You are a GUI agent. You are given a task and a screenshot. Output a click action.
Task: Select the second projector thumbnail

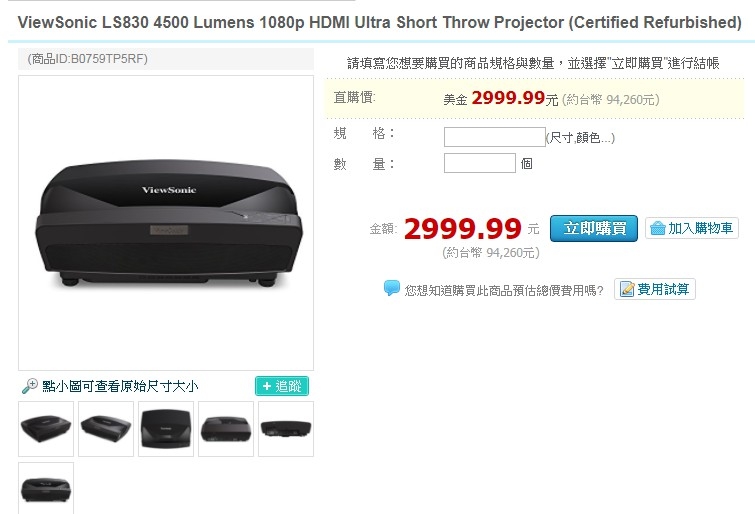click(x=106, y=429)
